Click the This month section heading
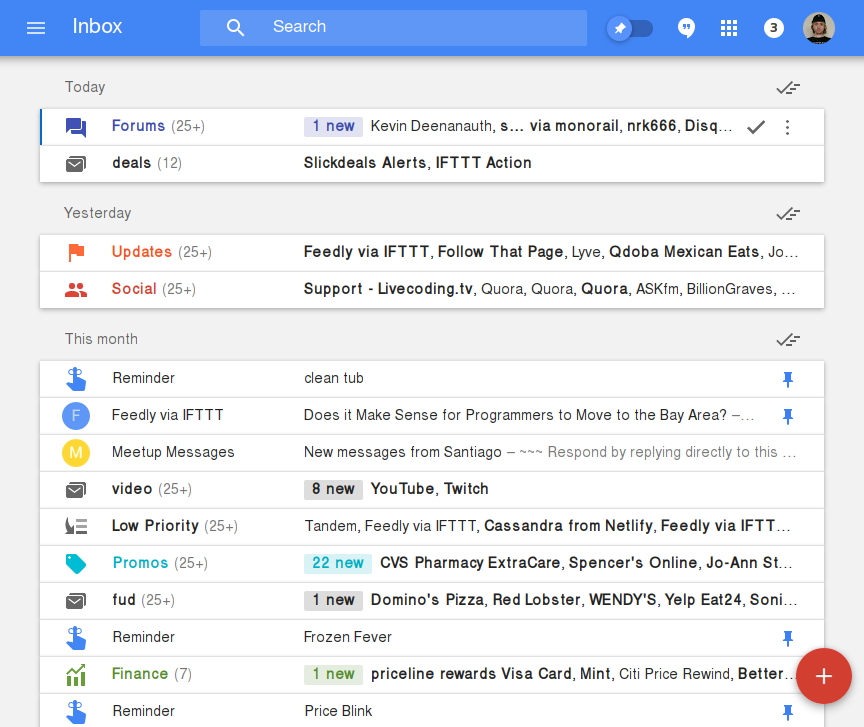This screenshot has height=727, width=864. pos(101,339)
